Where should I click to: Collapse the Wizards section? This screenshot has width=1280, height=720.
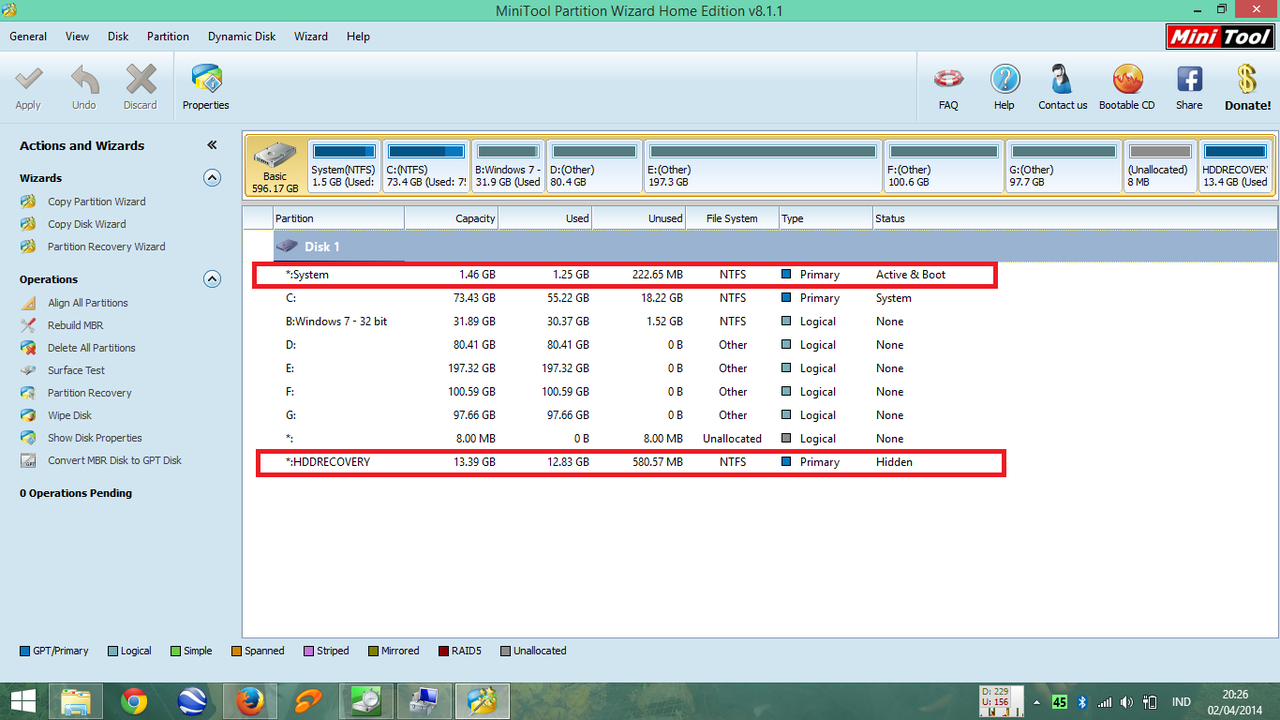point(212,178)
